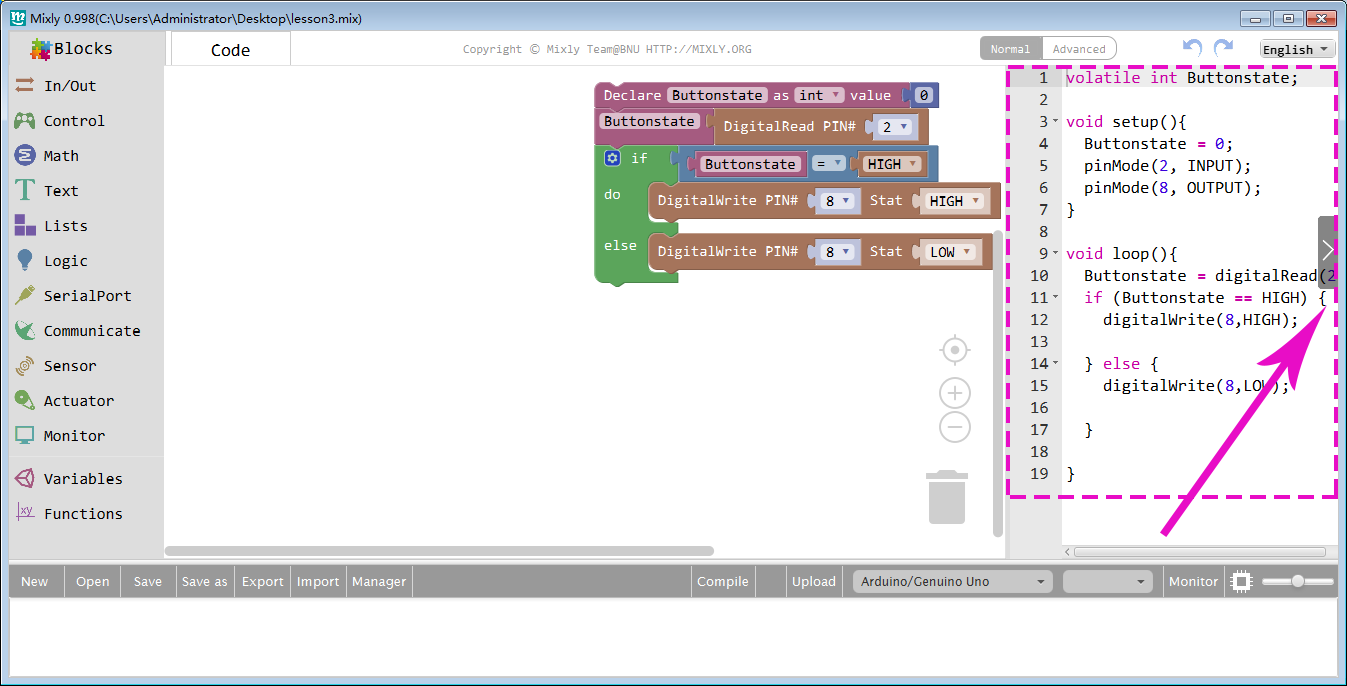
Task: Open the Text block category
Action: pos(61,191)
